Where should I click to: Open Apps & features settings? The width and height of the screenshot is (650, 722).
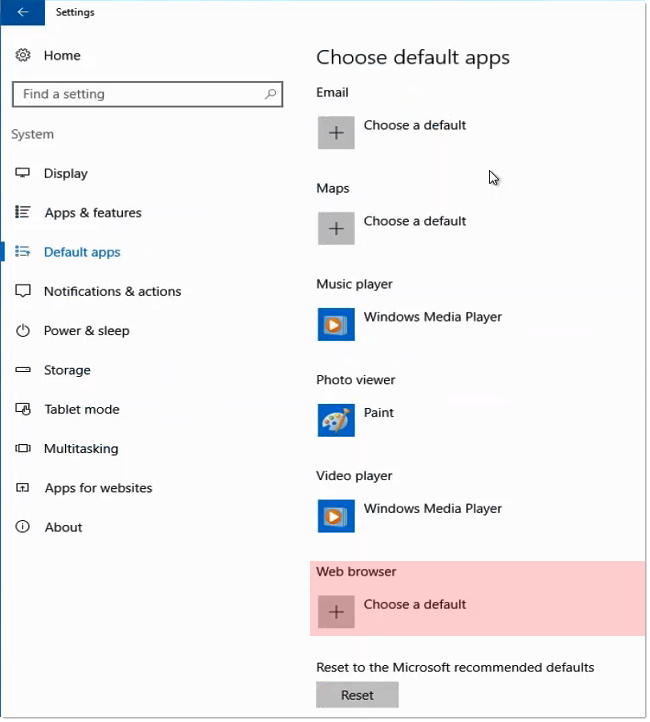pyautogui.click(x=93, y=213)
